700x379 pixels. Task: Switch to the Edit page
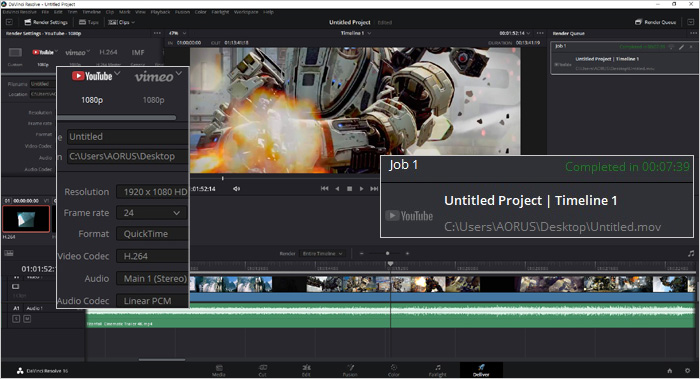(306, 371)
